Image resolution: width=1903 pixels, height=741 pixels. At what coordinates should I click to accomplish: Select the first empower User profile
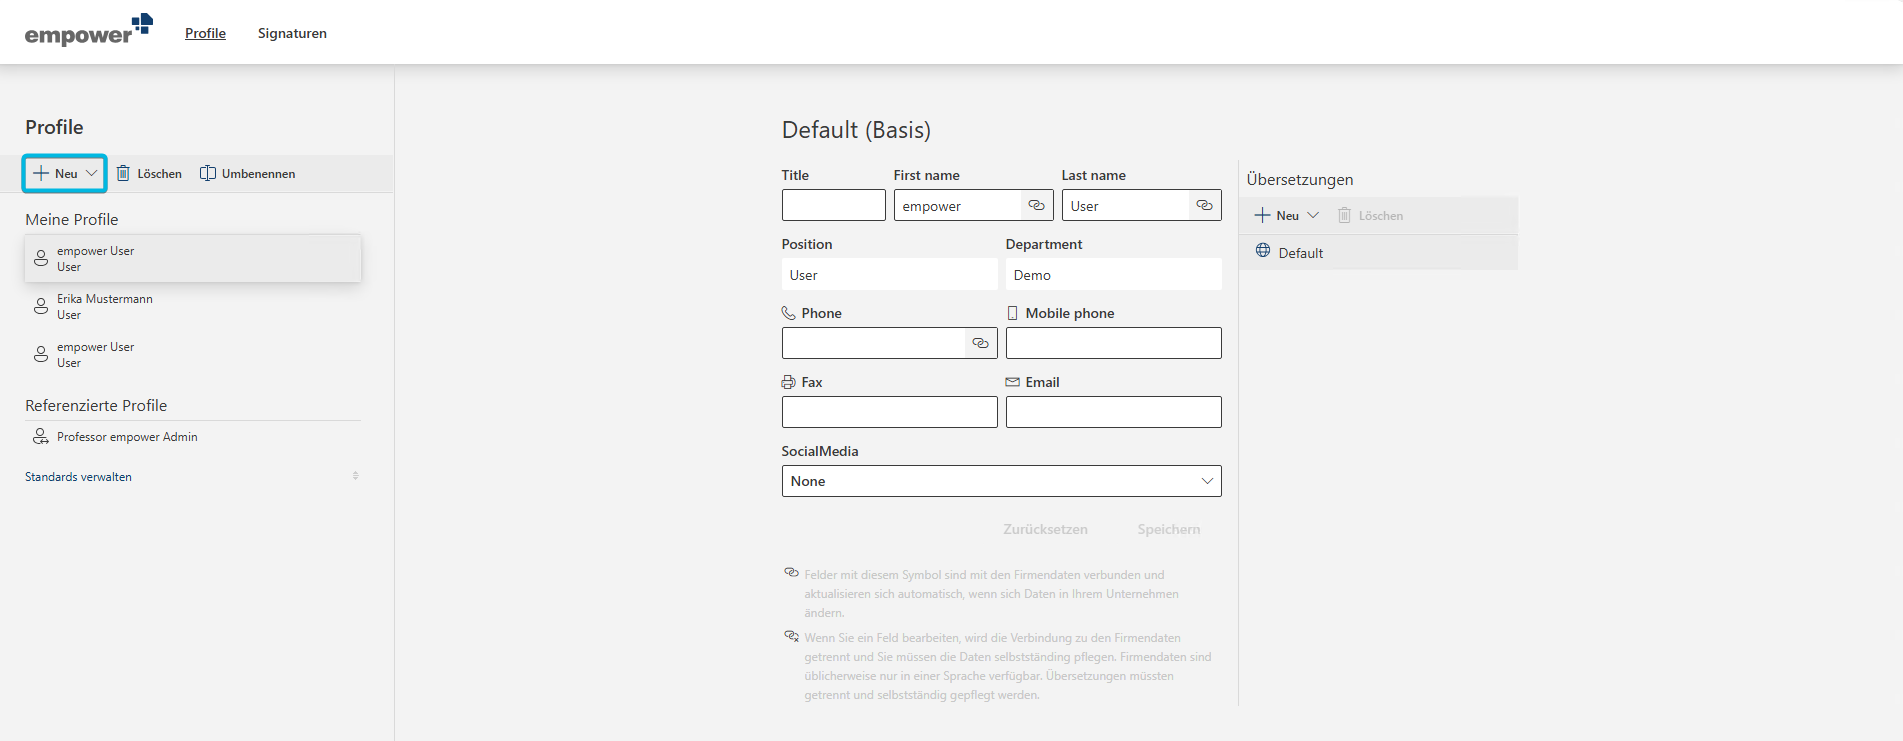point(193,258)
